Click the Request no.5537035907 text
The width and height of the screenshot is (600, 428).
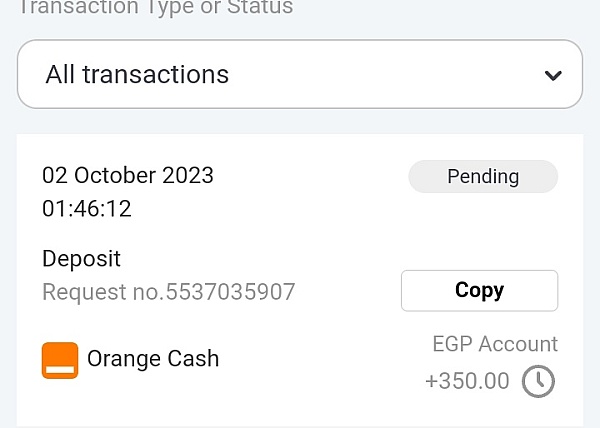coord(169,292)
